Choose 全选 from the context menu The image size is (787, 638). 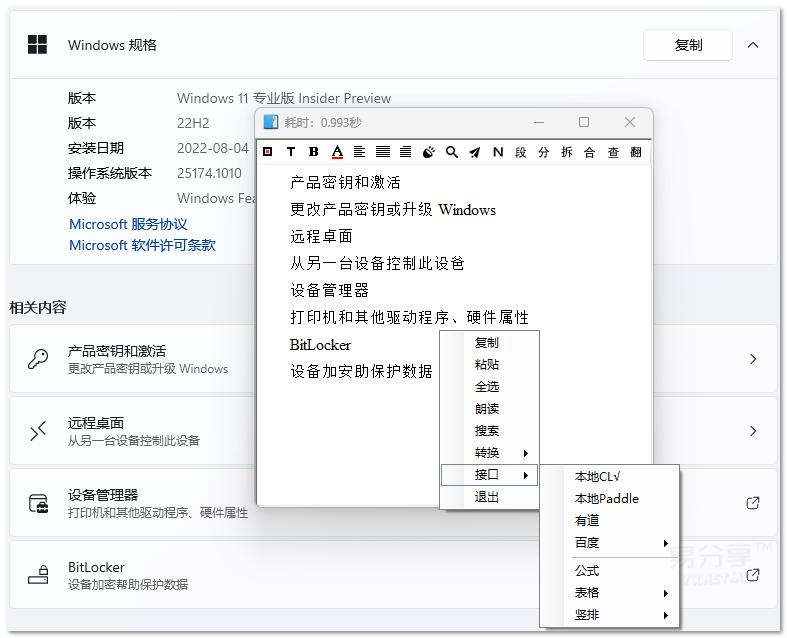(489, 387)
